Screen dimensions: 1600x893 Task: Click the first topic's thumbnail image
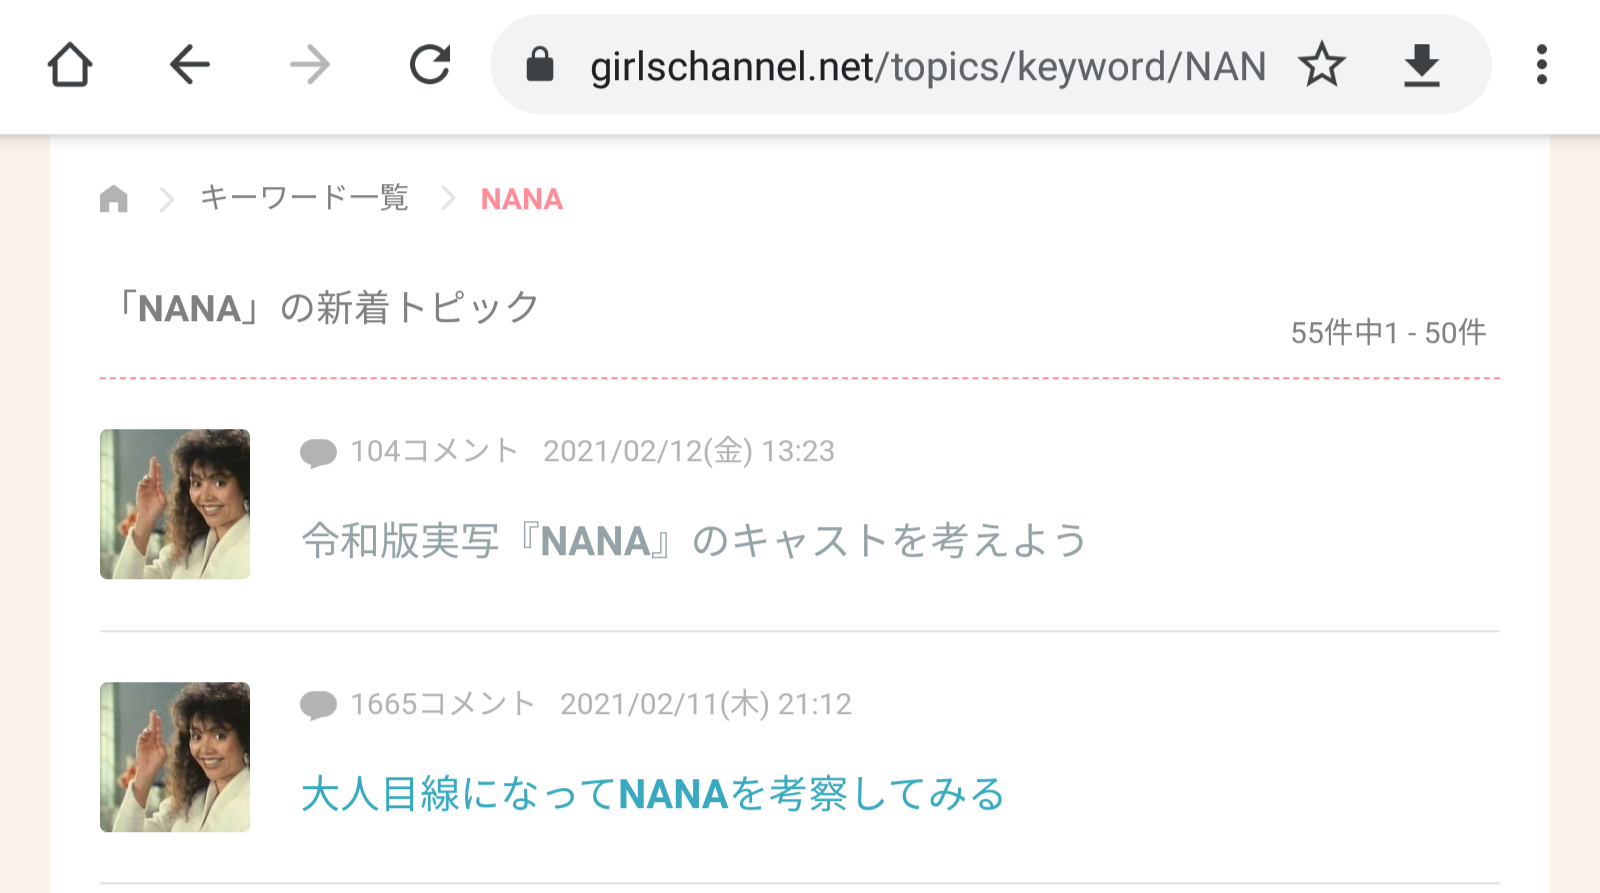(175, 504)
